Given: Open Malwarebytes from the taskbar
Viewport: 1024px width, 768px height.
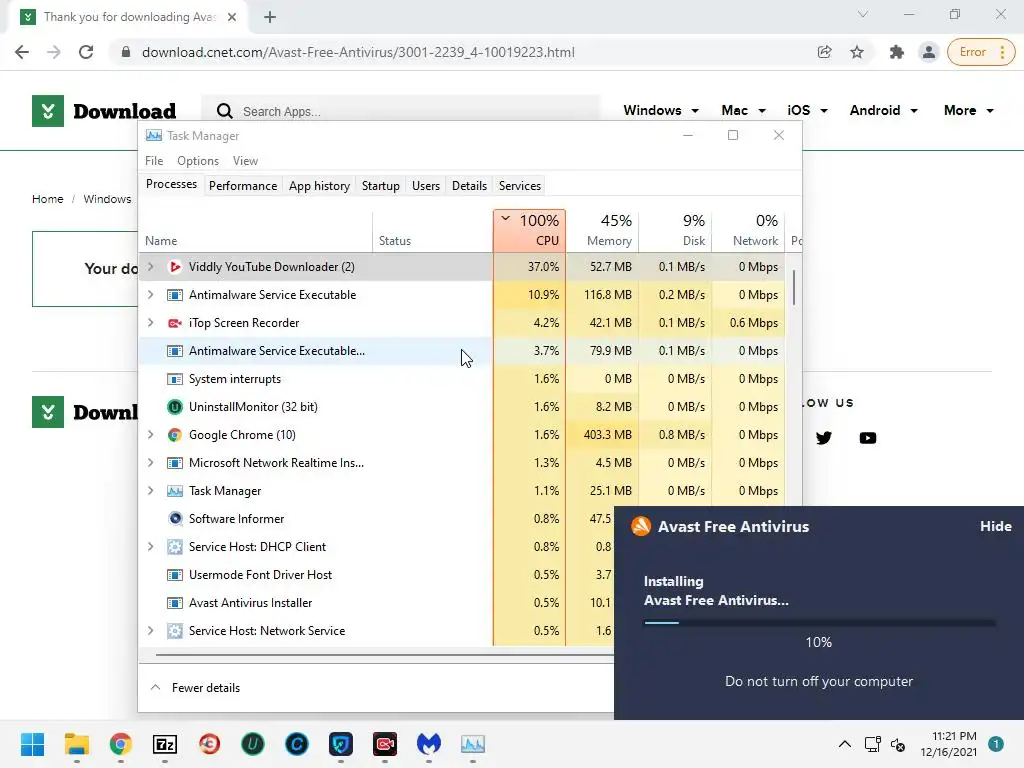Looking at the screenshot, I should click(x=429, y=744).
